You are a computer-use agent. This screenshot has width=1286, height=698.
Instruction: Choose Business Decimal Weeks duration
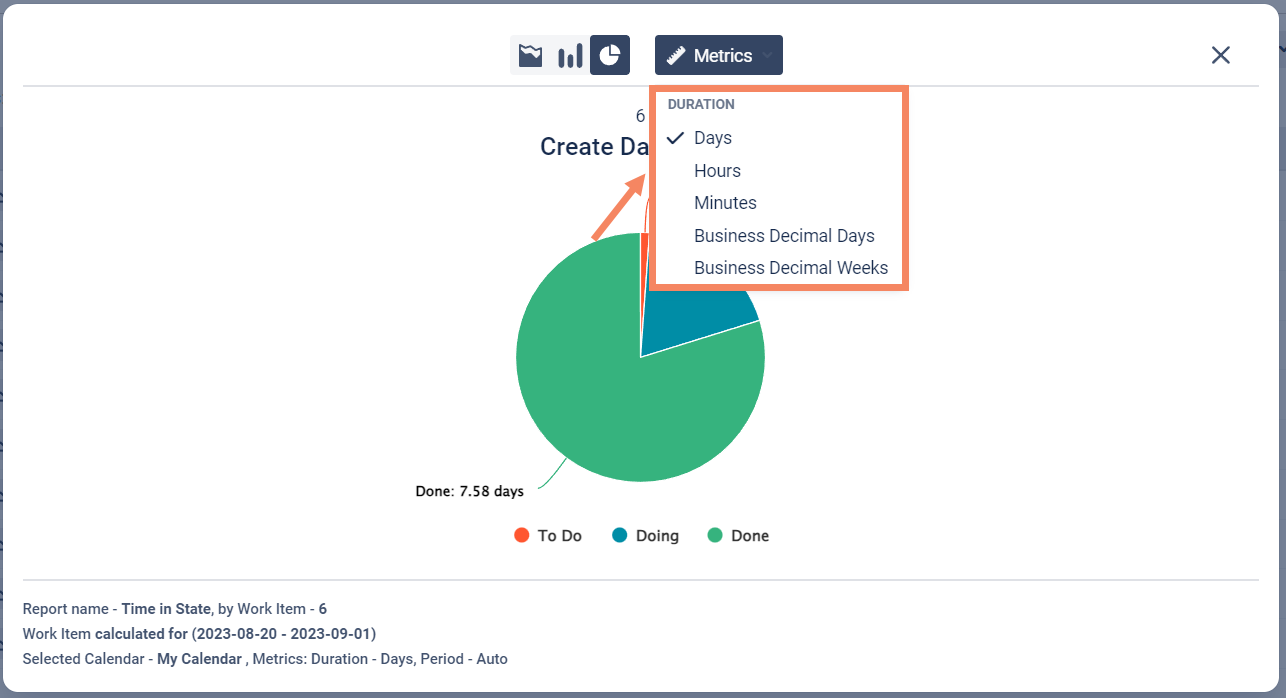pyautogui.click(x=791, y=268)
